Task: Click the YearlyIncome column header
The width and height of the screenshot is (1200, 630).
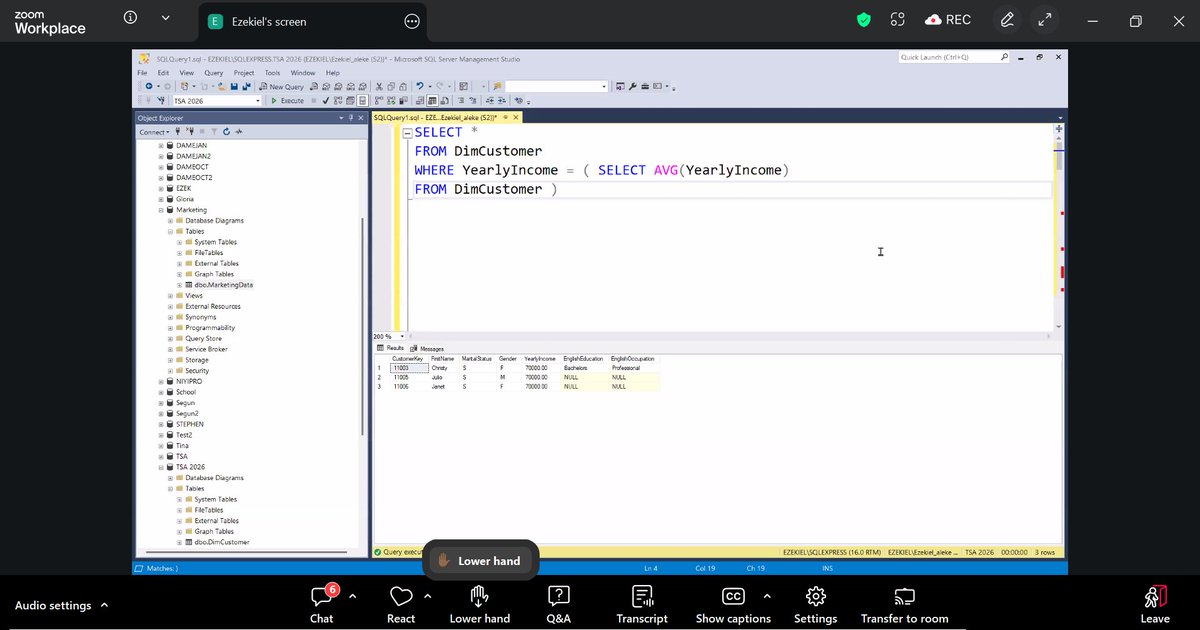Action: (x=541, y=358)
